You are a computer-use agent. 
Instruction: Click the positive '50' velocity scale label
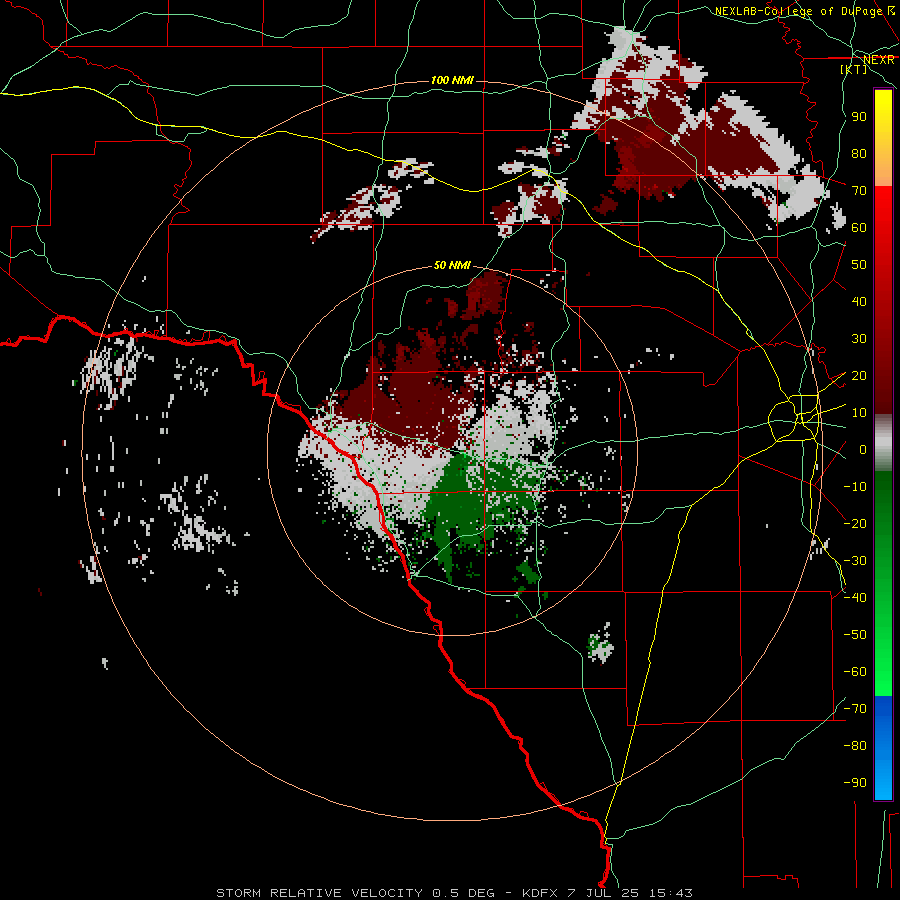859,265
